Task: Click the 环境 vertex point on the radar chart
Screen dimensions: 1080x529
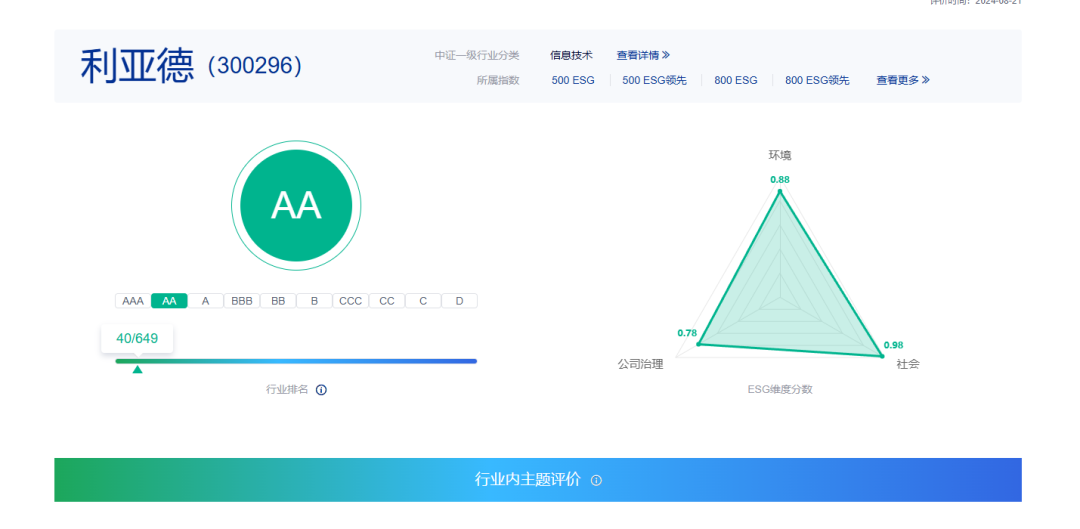Action: coord(780,192)
